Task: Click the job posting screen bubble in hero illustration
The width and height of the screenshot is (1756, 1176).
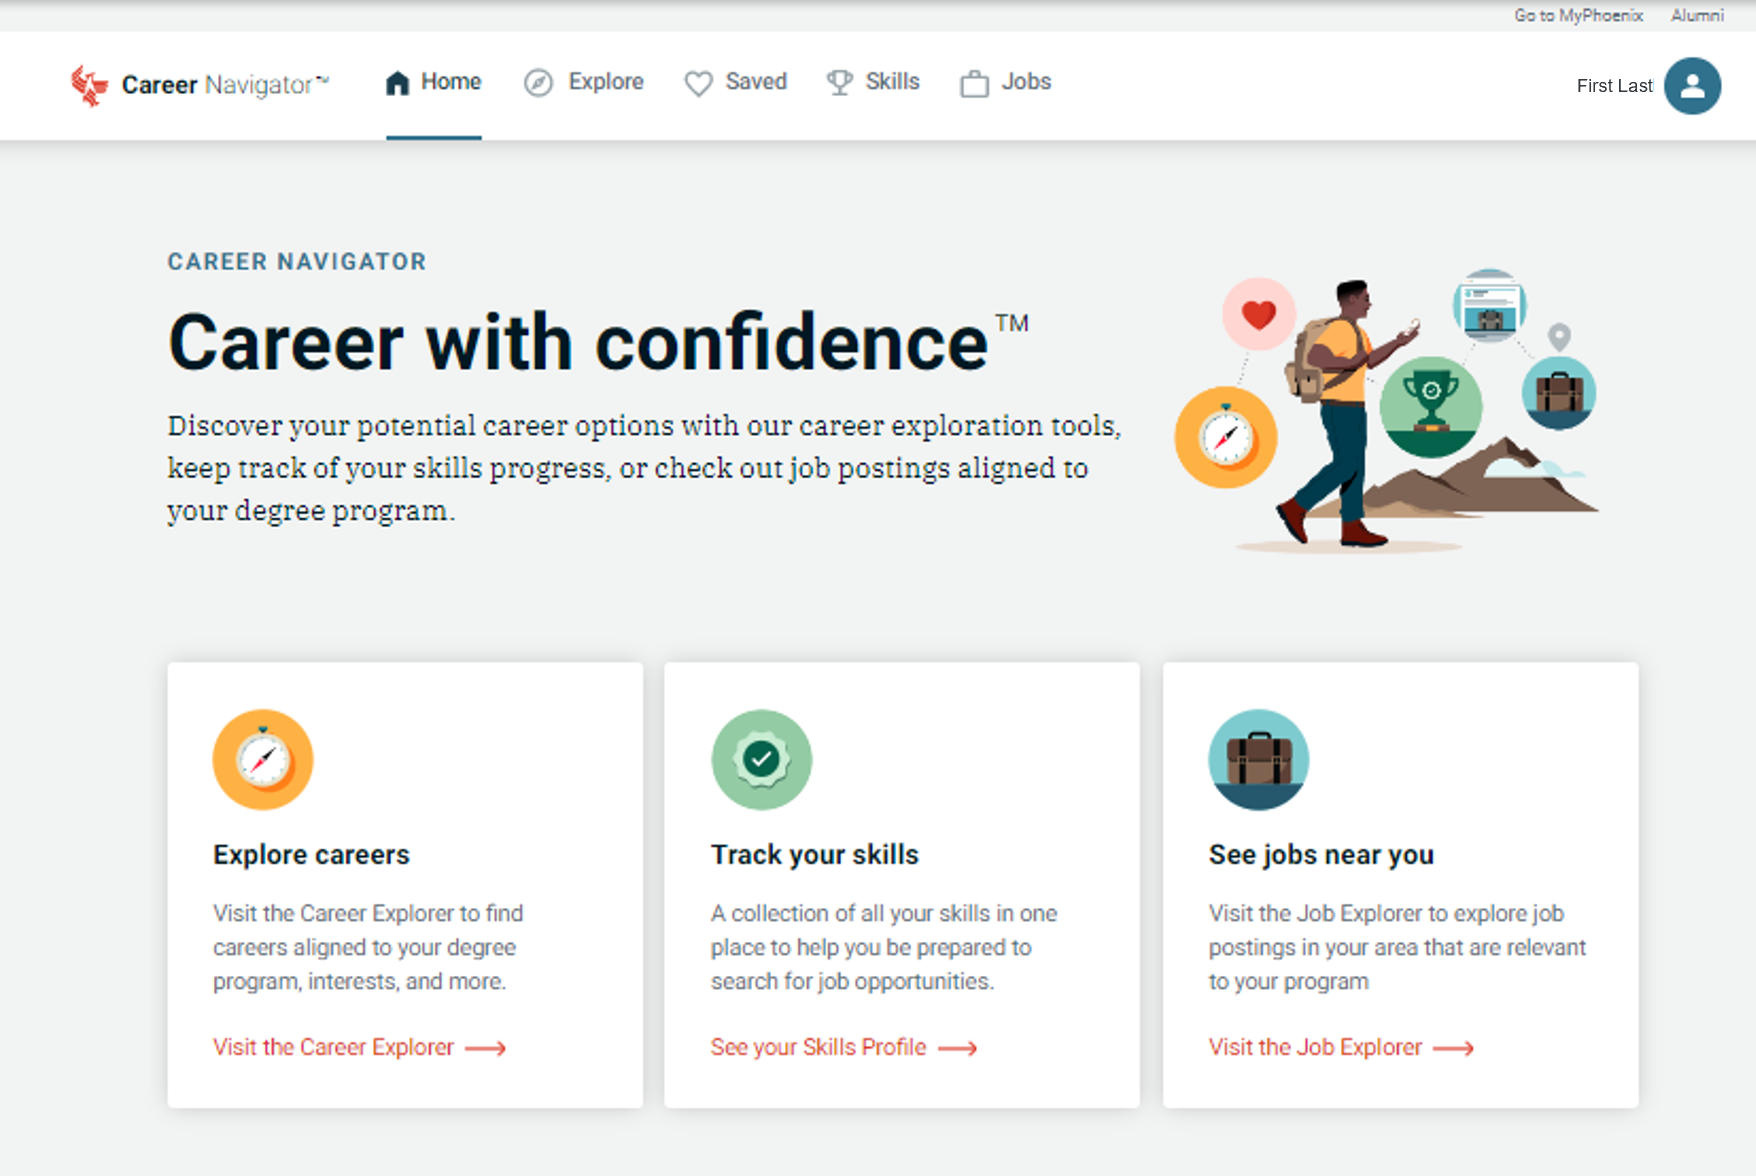Action: coord(1490,306)
